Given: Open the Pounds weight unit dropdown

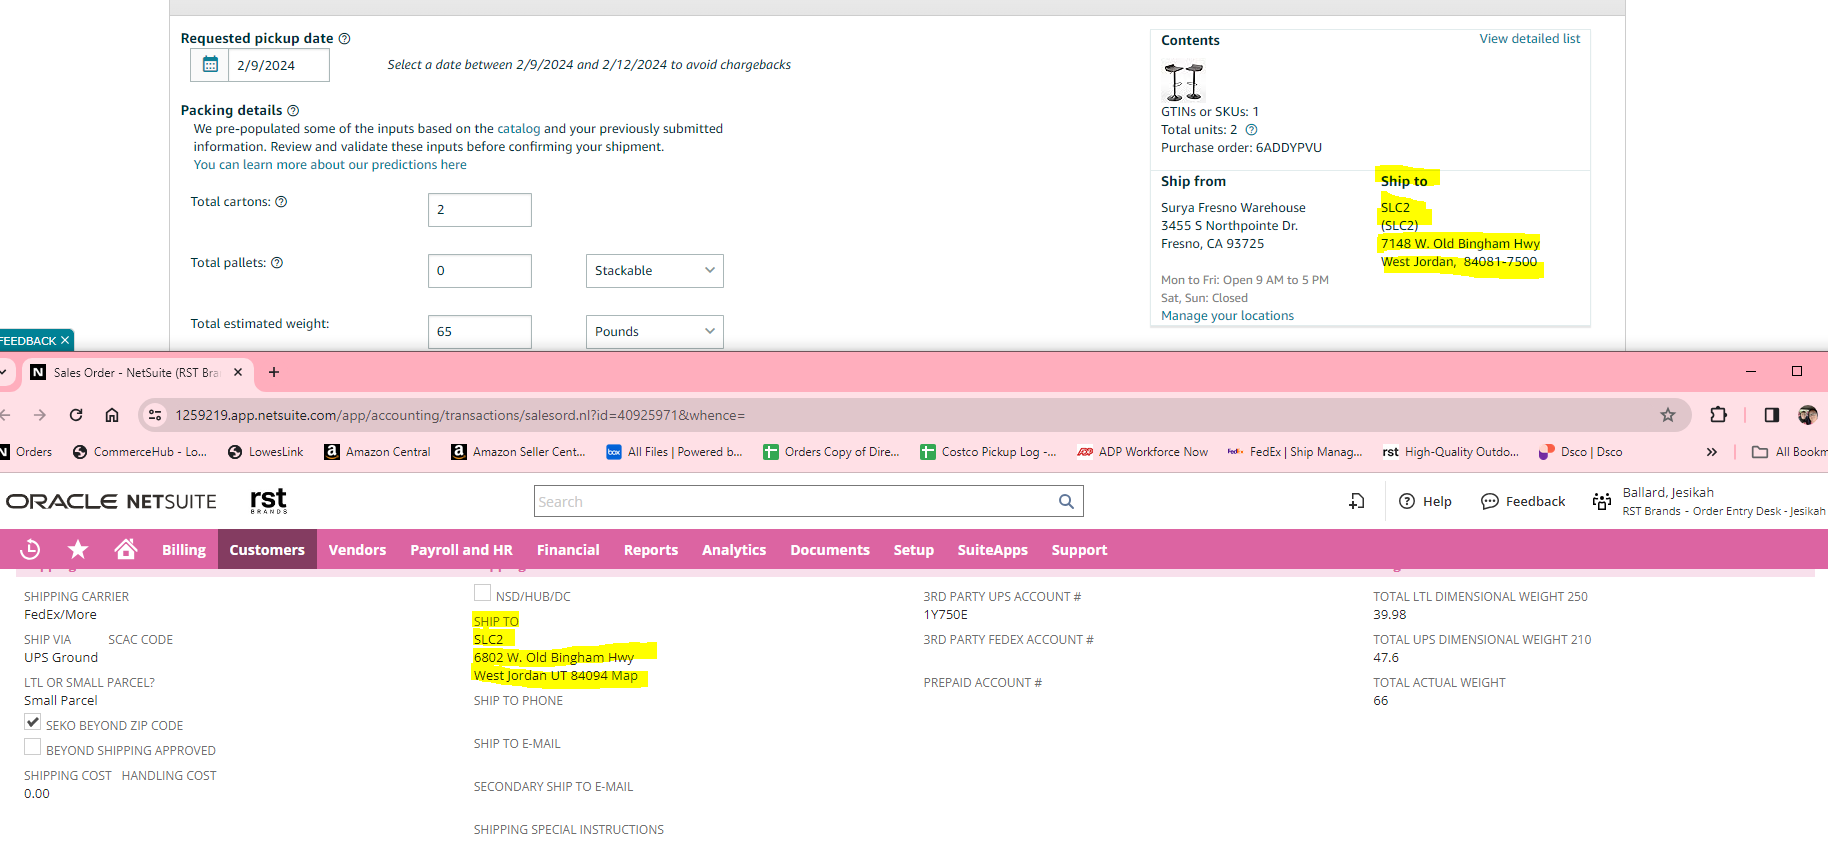Looking at the screenshot, I should [654, 332].
